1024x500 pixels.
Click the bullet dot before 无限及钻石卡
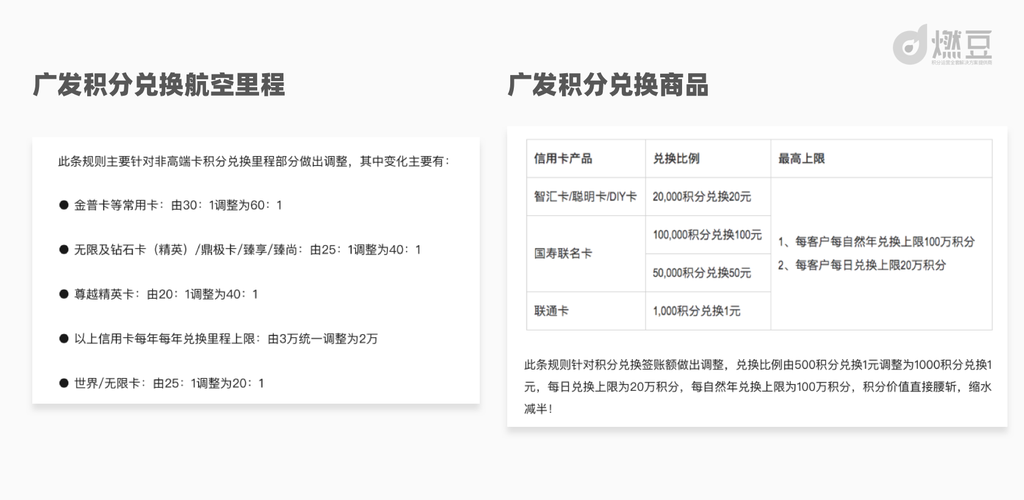point(63,249)
